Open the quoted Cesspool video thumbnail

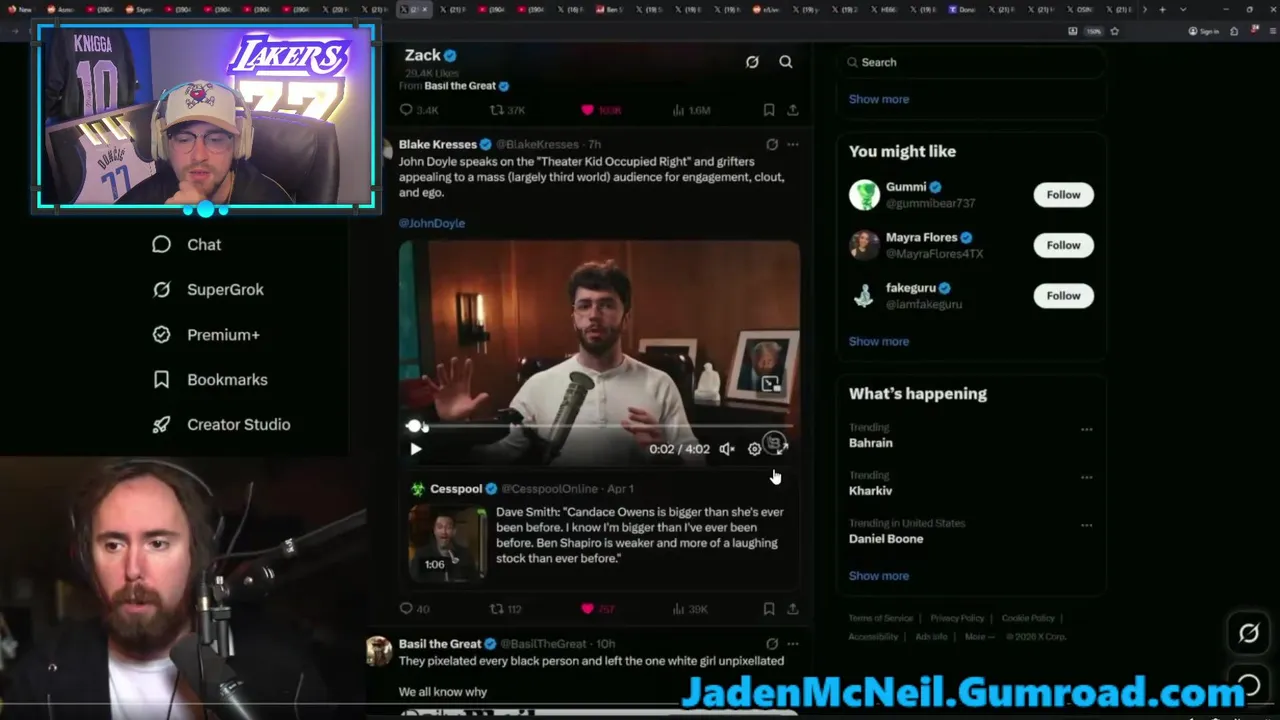pyautogui.click(x=447, y=541)
